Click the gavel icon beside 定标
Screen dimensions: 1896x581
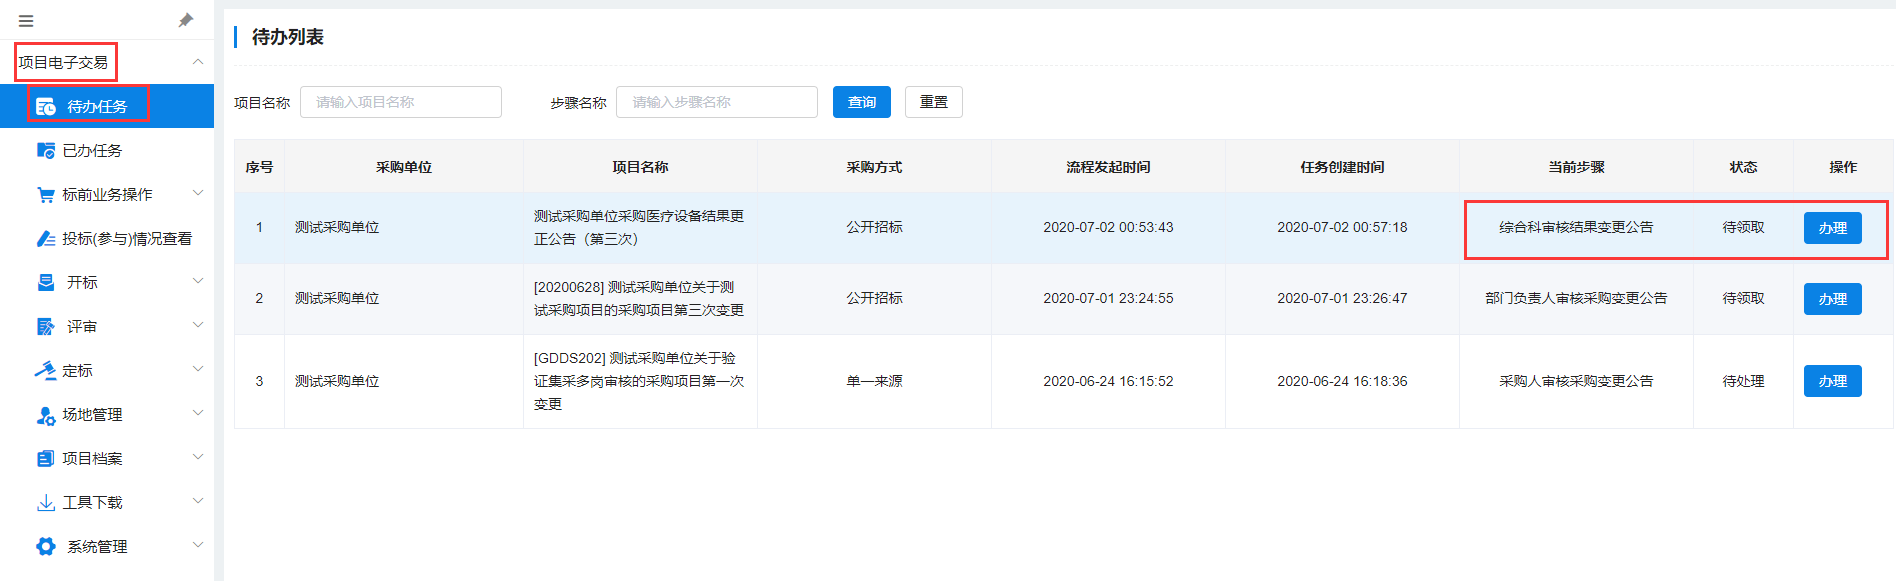click(45, 371)
